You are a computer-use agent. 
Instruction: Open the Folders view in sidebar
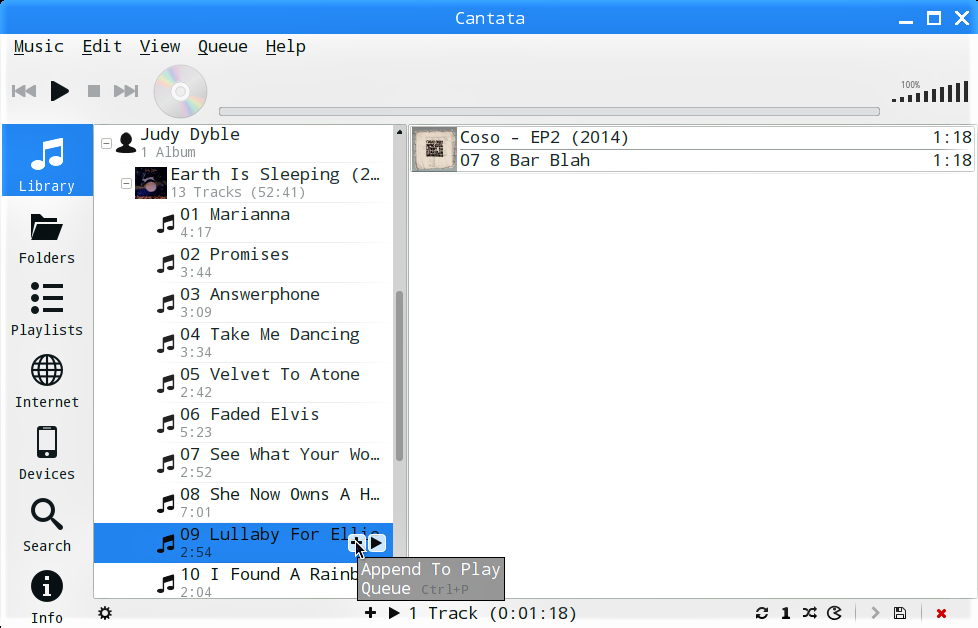[47, 239]
